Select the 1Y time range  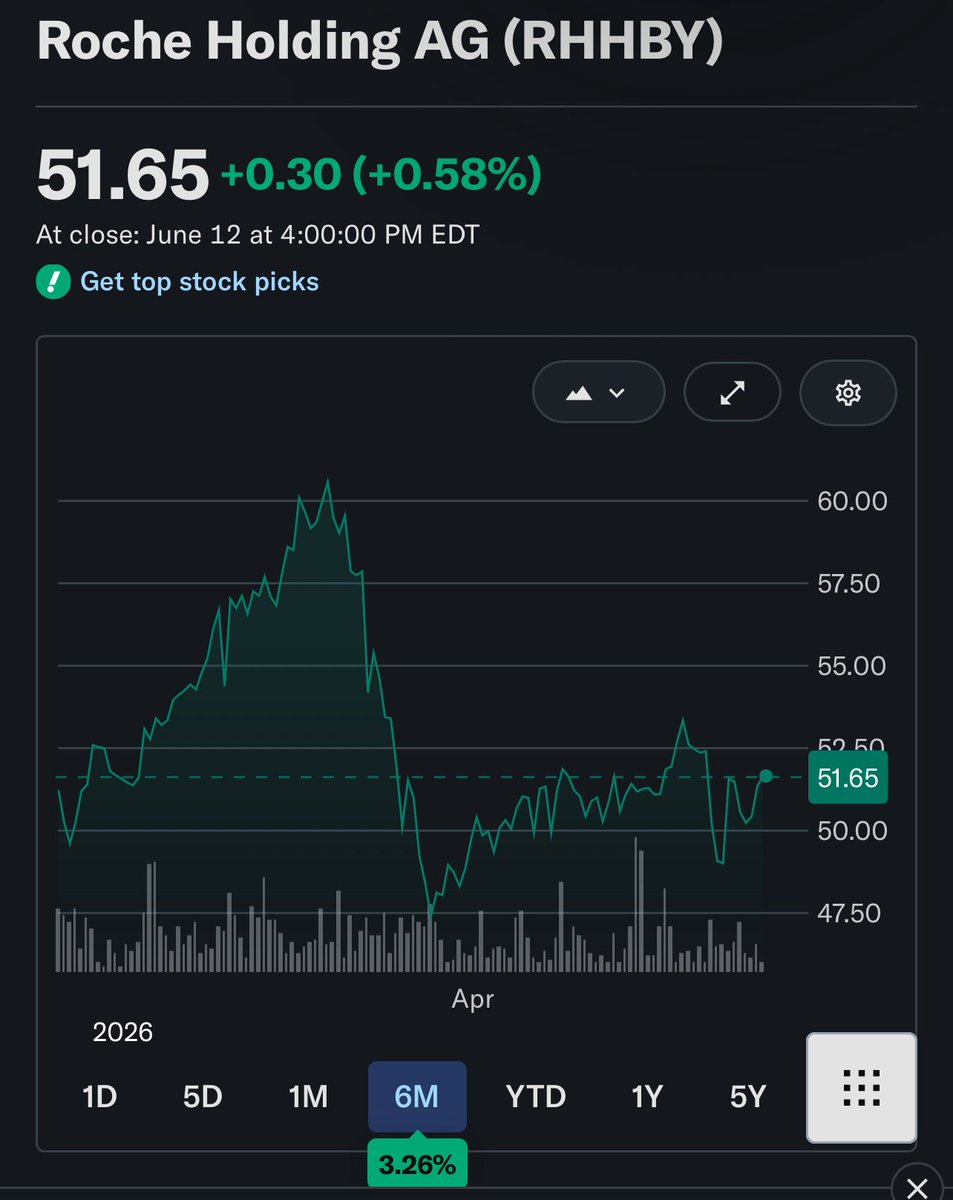coord(647,1097)
